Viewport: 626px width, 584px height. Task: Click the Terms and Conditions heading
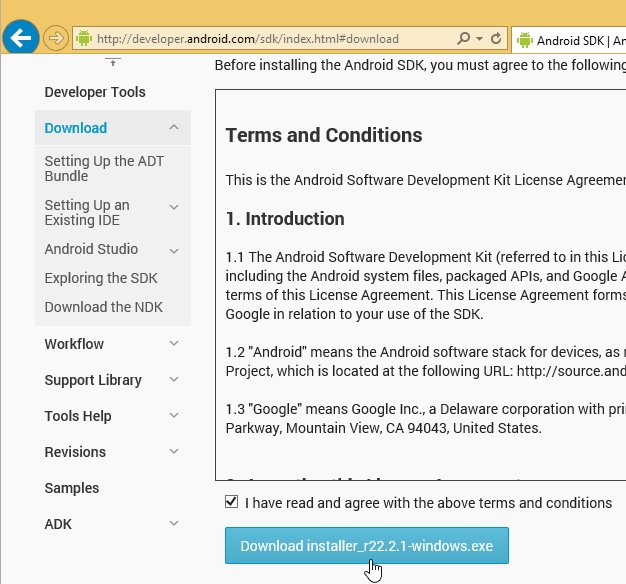pyautogui.click(x=324, y=135)
